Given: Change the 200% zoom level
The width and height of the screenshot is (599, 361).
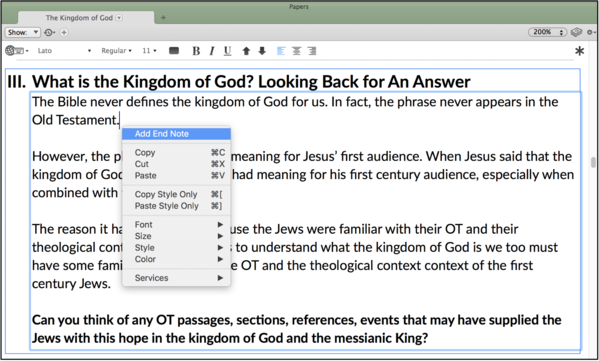Looking at the screenshot, I should (x=547, y=32).
